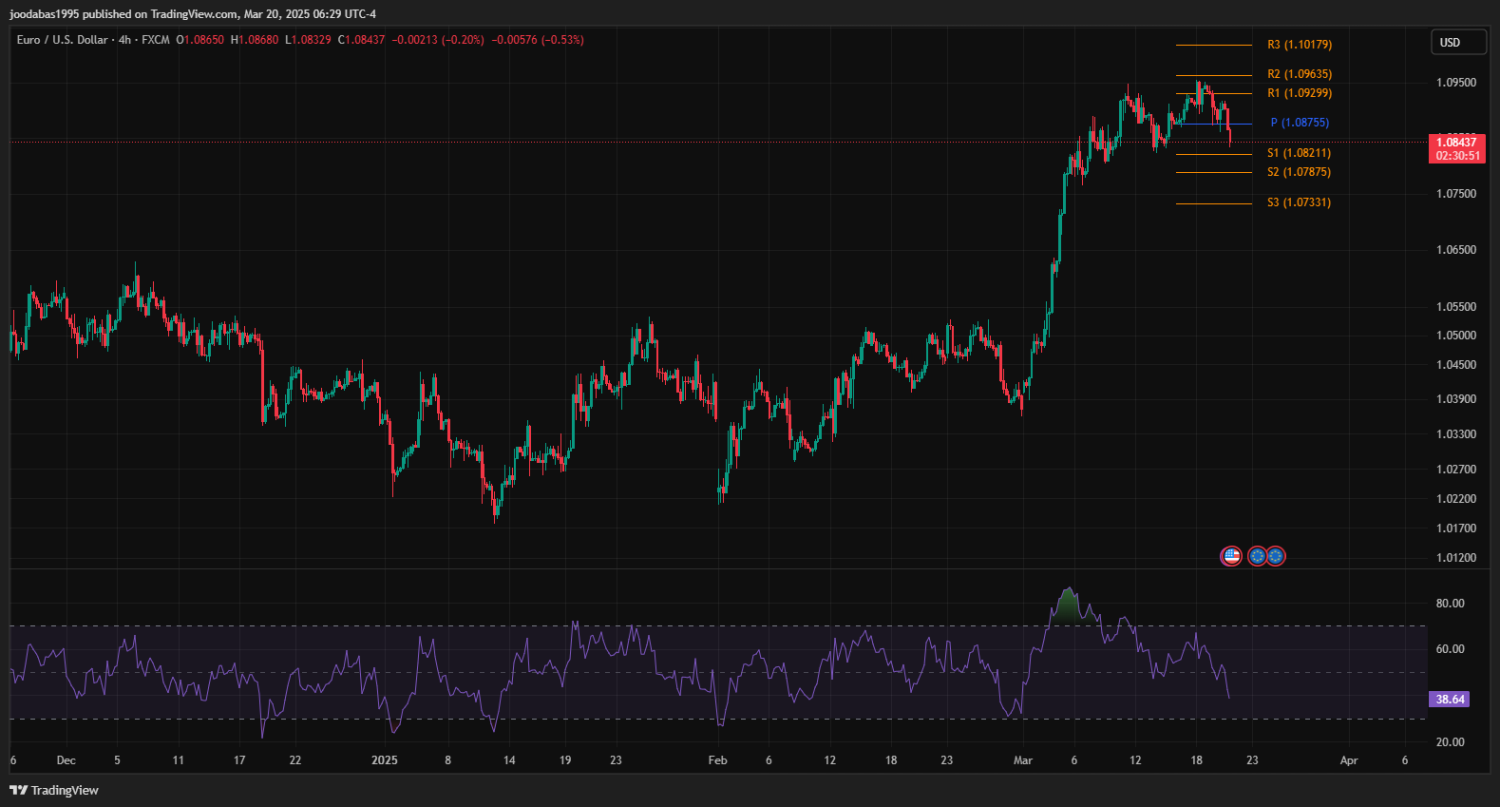Click the rightmost EU flag event icon
1500x807 pixels.
click(1275, 556)
